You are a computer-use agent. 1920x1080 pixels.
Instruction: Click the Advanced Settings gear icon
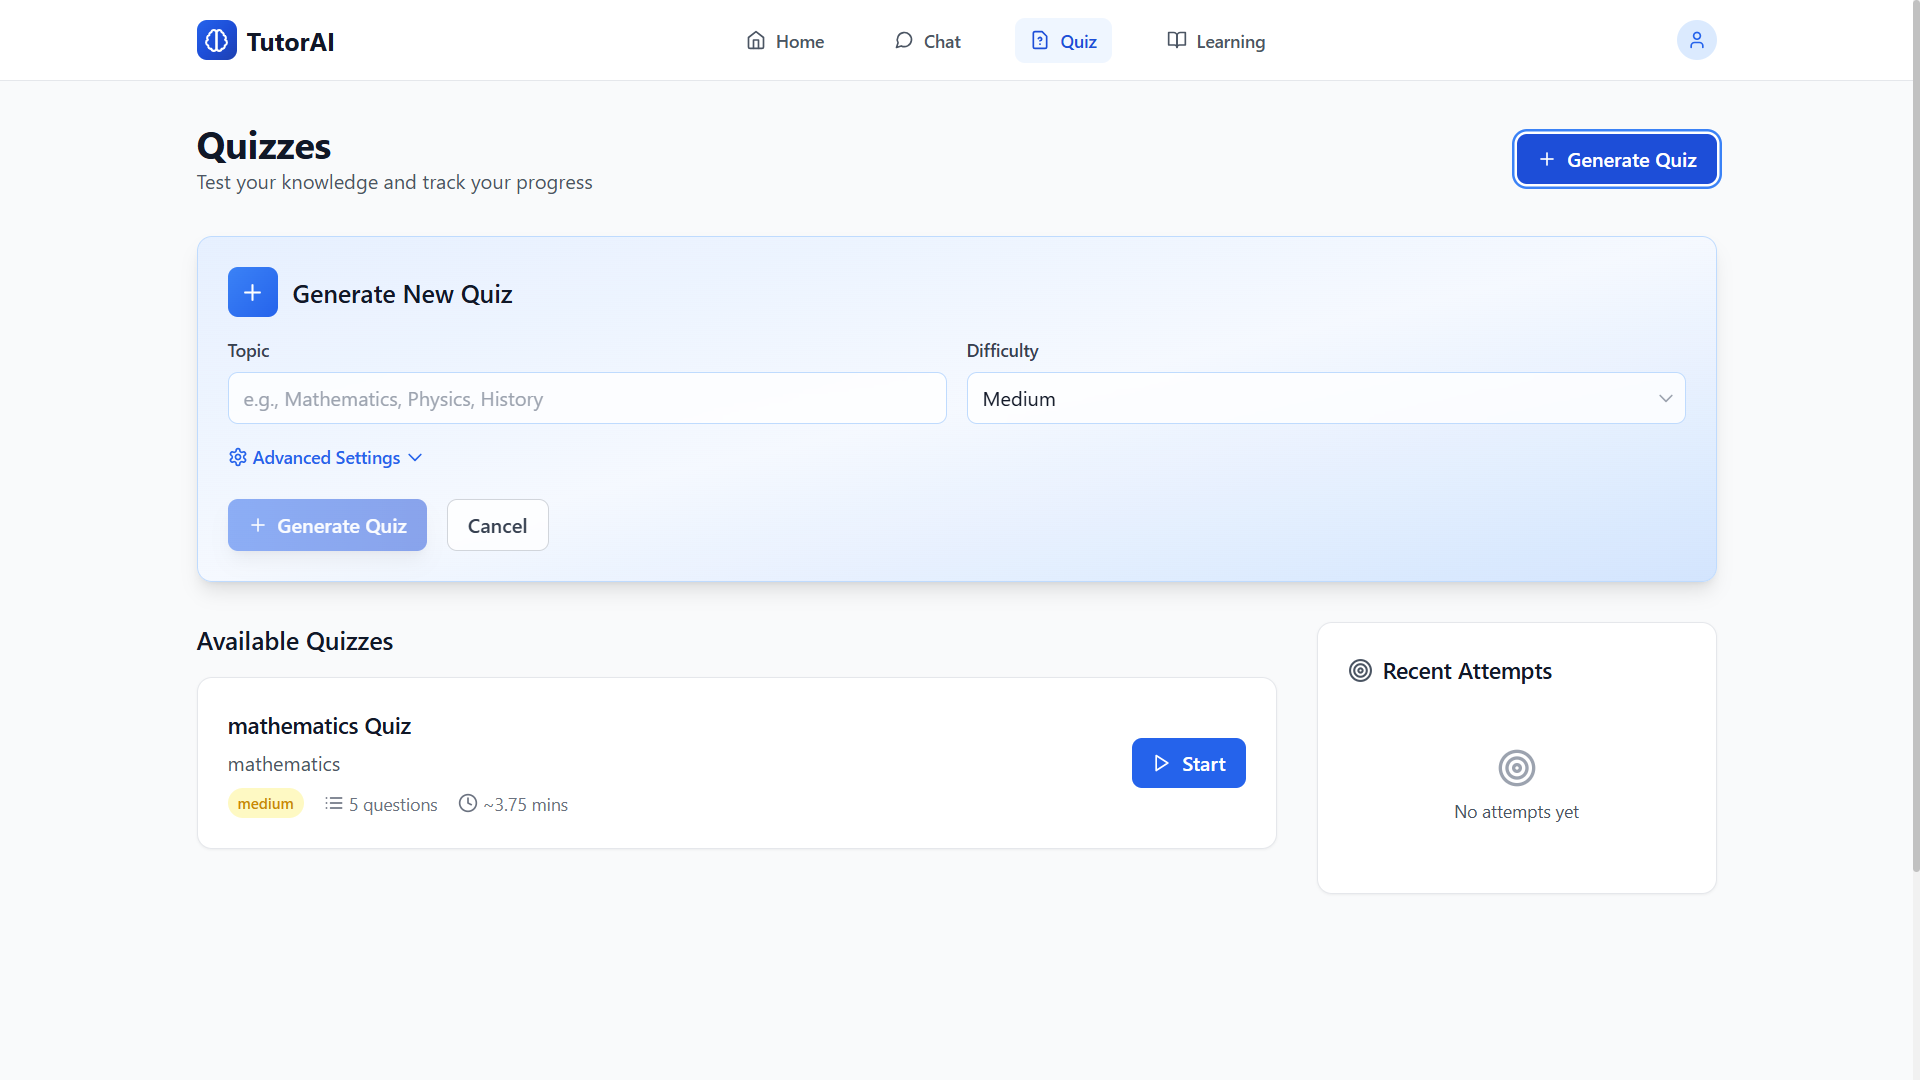click(238, 458)
